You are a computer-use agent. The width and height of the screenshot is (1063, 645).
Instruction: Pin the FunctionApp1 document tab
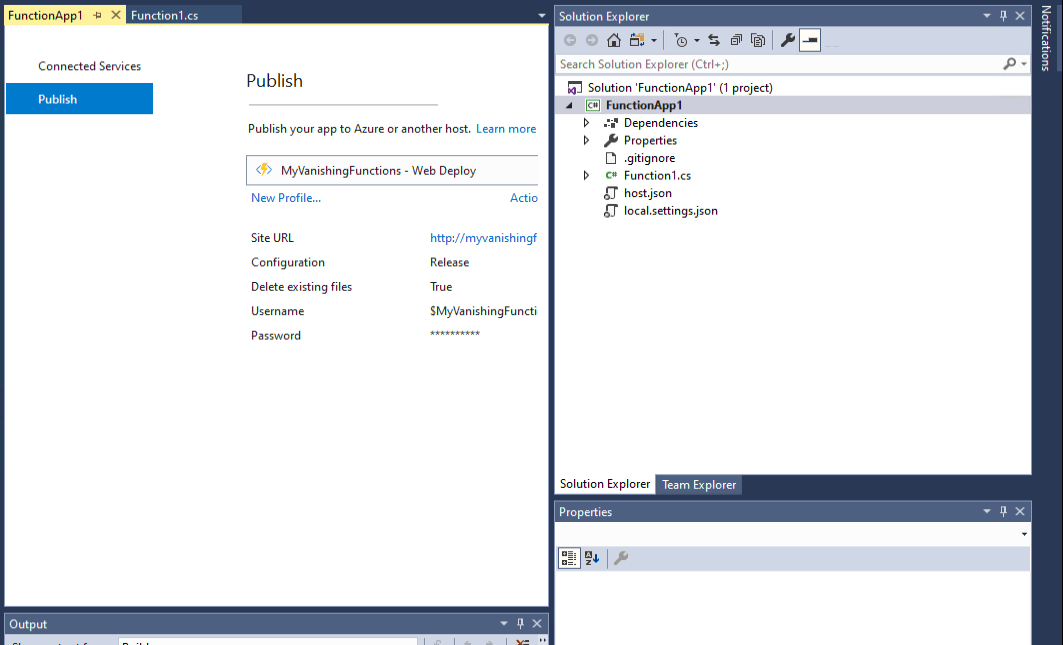point(98,16)
